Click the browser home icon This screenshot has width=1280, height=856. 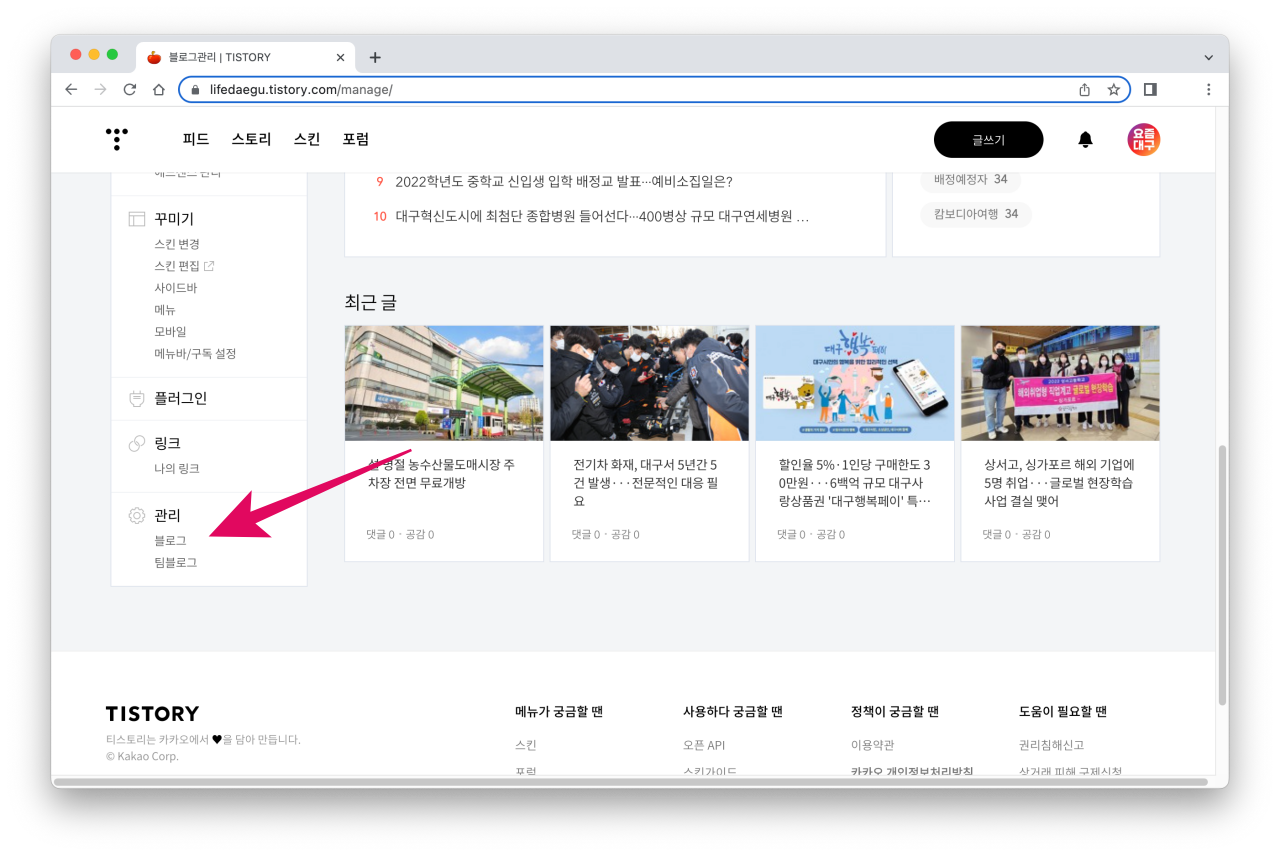[x=159, y=89]
